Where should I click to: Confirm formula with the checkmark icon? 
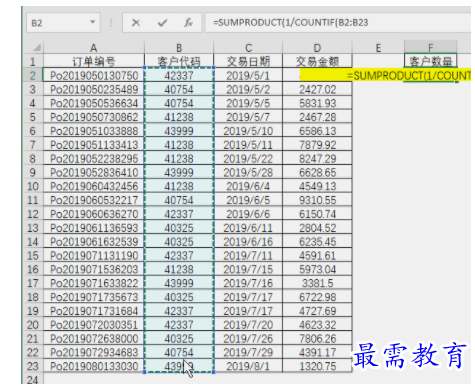coord(162,23)
